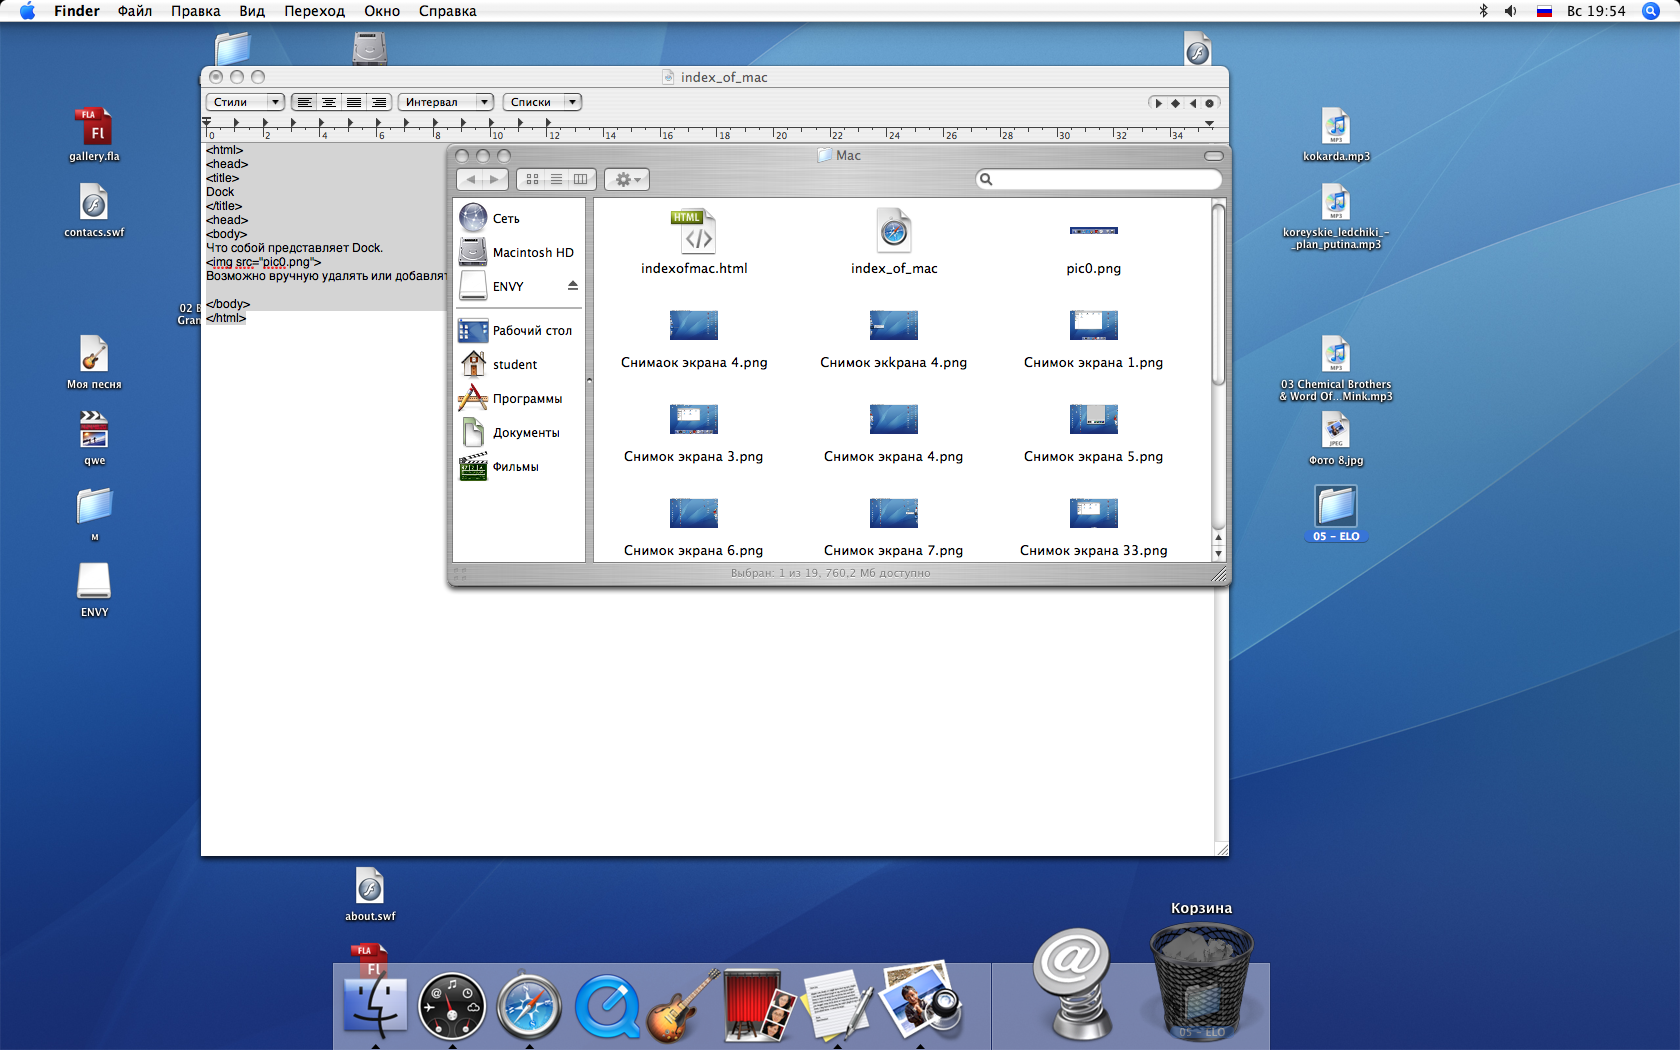Select Снимок экрана 33.png thumbnail
This screenshot has width=1680, height=1050.
point(1094,513)
